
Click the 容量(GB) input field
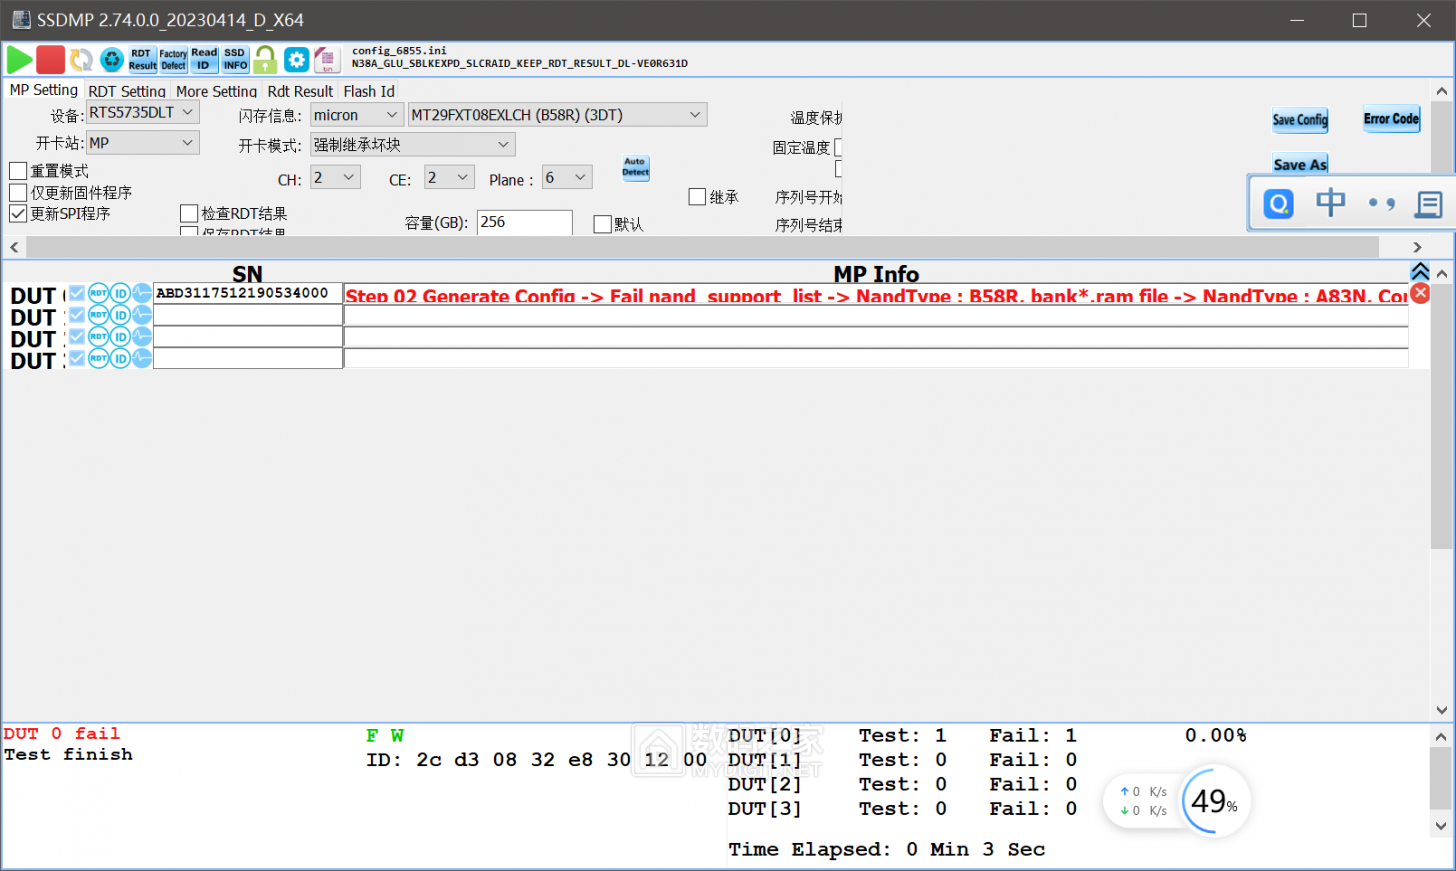tap(523, 222)
